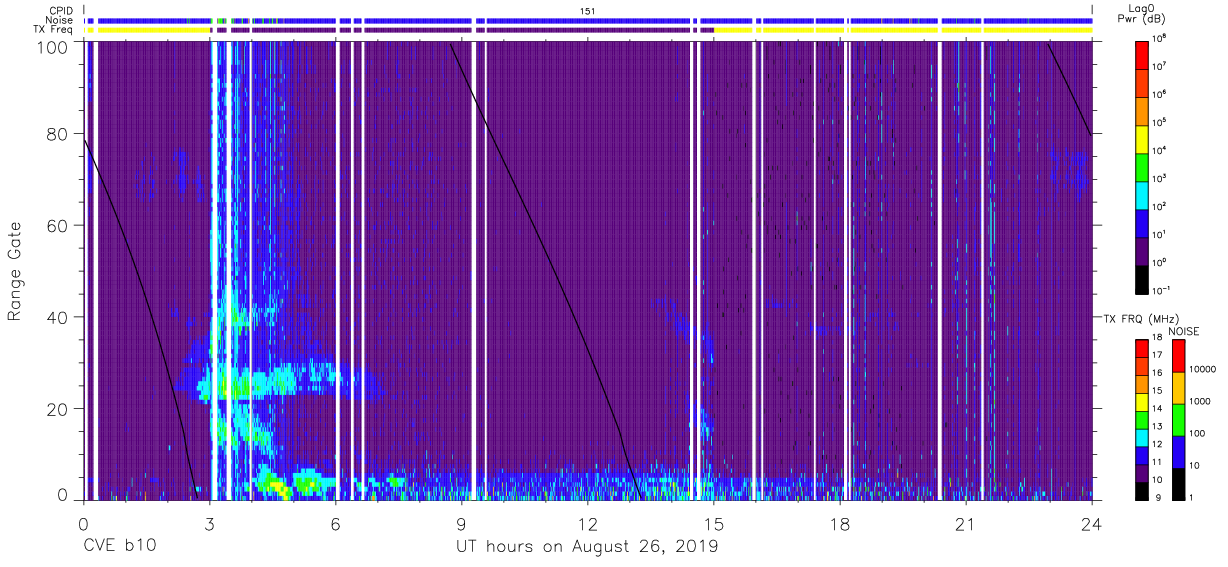This screenshot has height=567, width=1228.
Task: Click the "12" tick on the UT hours axis
Action: (x=587, y=523)
